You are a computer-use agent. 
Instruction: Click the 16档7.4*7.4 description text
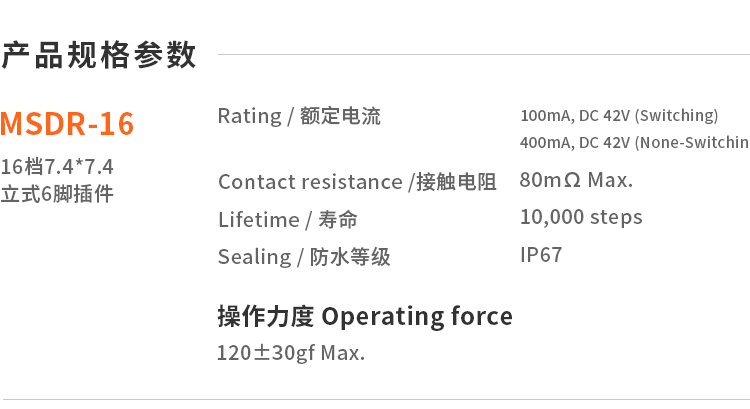click(57, 167)
